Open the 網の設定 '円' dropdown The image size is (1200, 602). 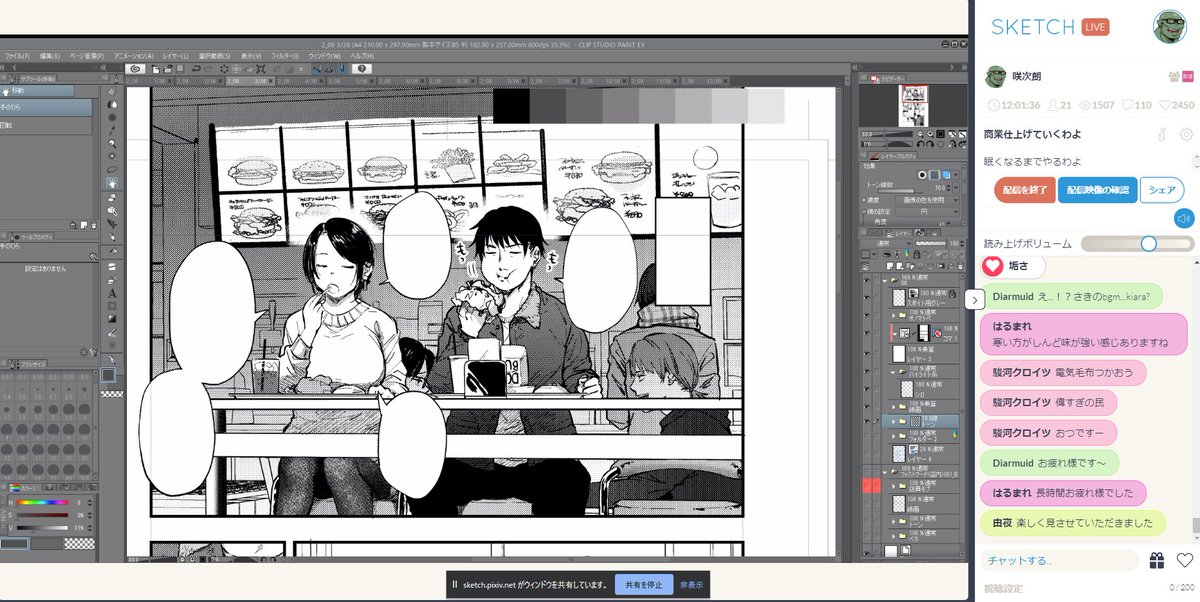click(x=928, y=211)
